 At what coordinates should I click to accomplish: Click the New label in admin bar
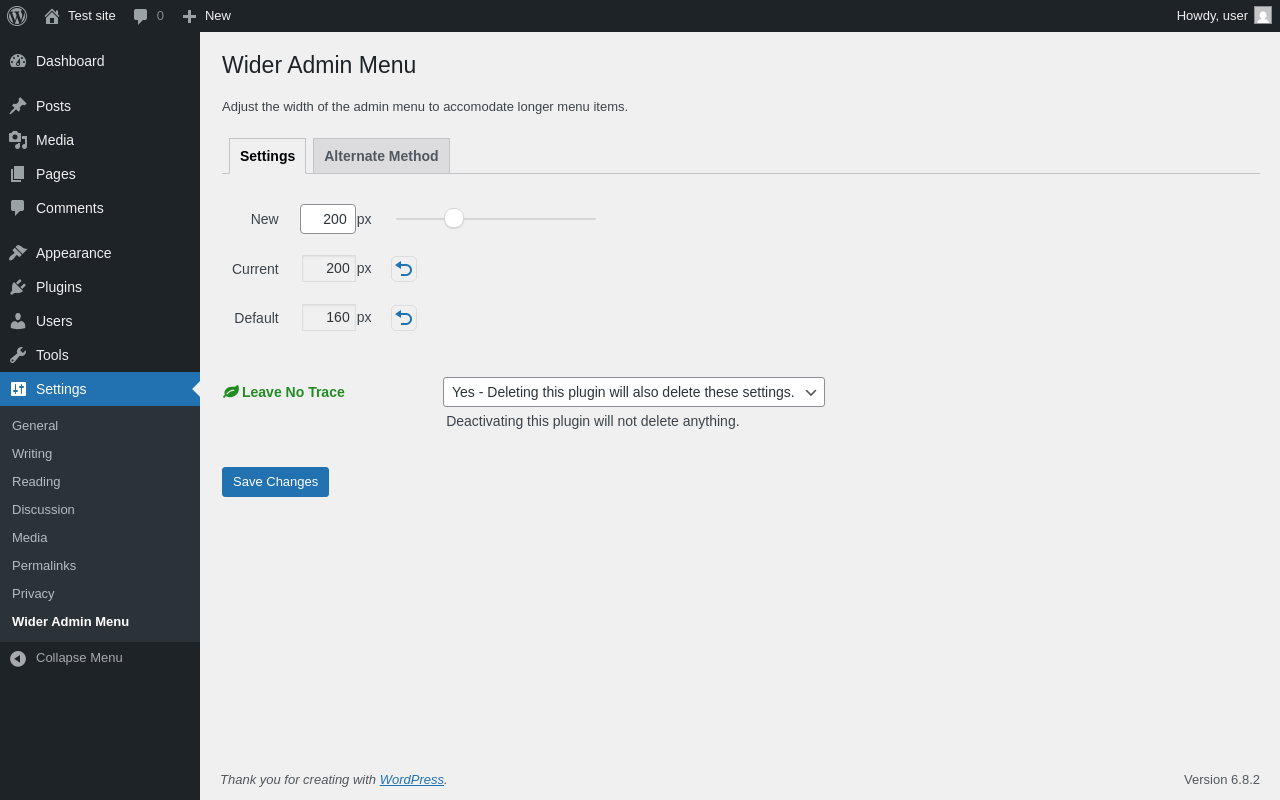coord(218,16)
